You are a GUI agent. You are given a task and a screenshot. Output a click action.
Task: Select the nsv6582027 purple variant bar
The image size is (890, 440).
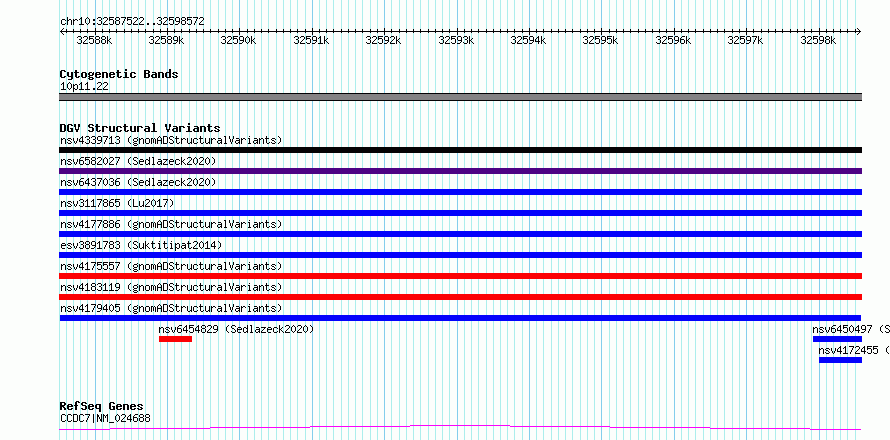(460, 171)
